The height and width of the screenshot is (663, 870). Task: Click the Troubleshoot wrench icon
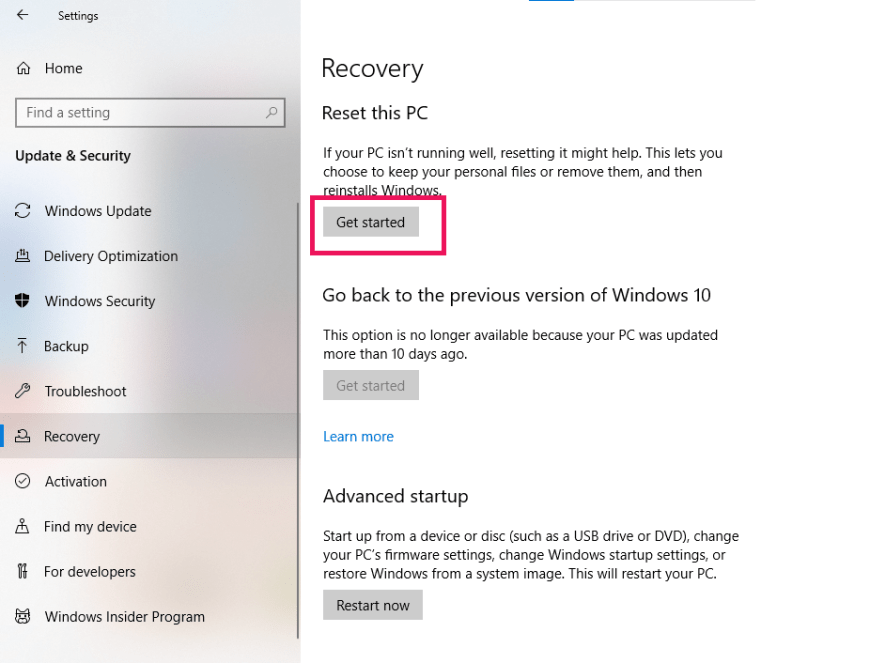[x=23, y=391]
